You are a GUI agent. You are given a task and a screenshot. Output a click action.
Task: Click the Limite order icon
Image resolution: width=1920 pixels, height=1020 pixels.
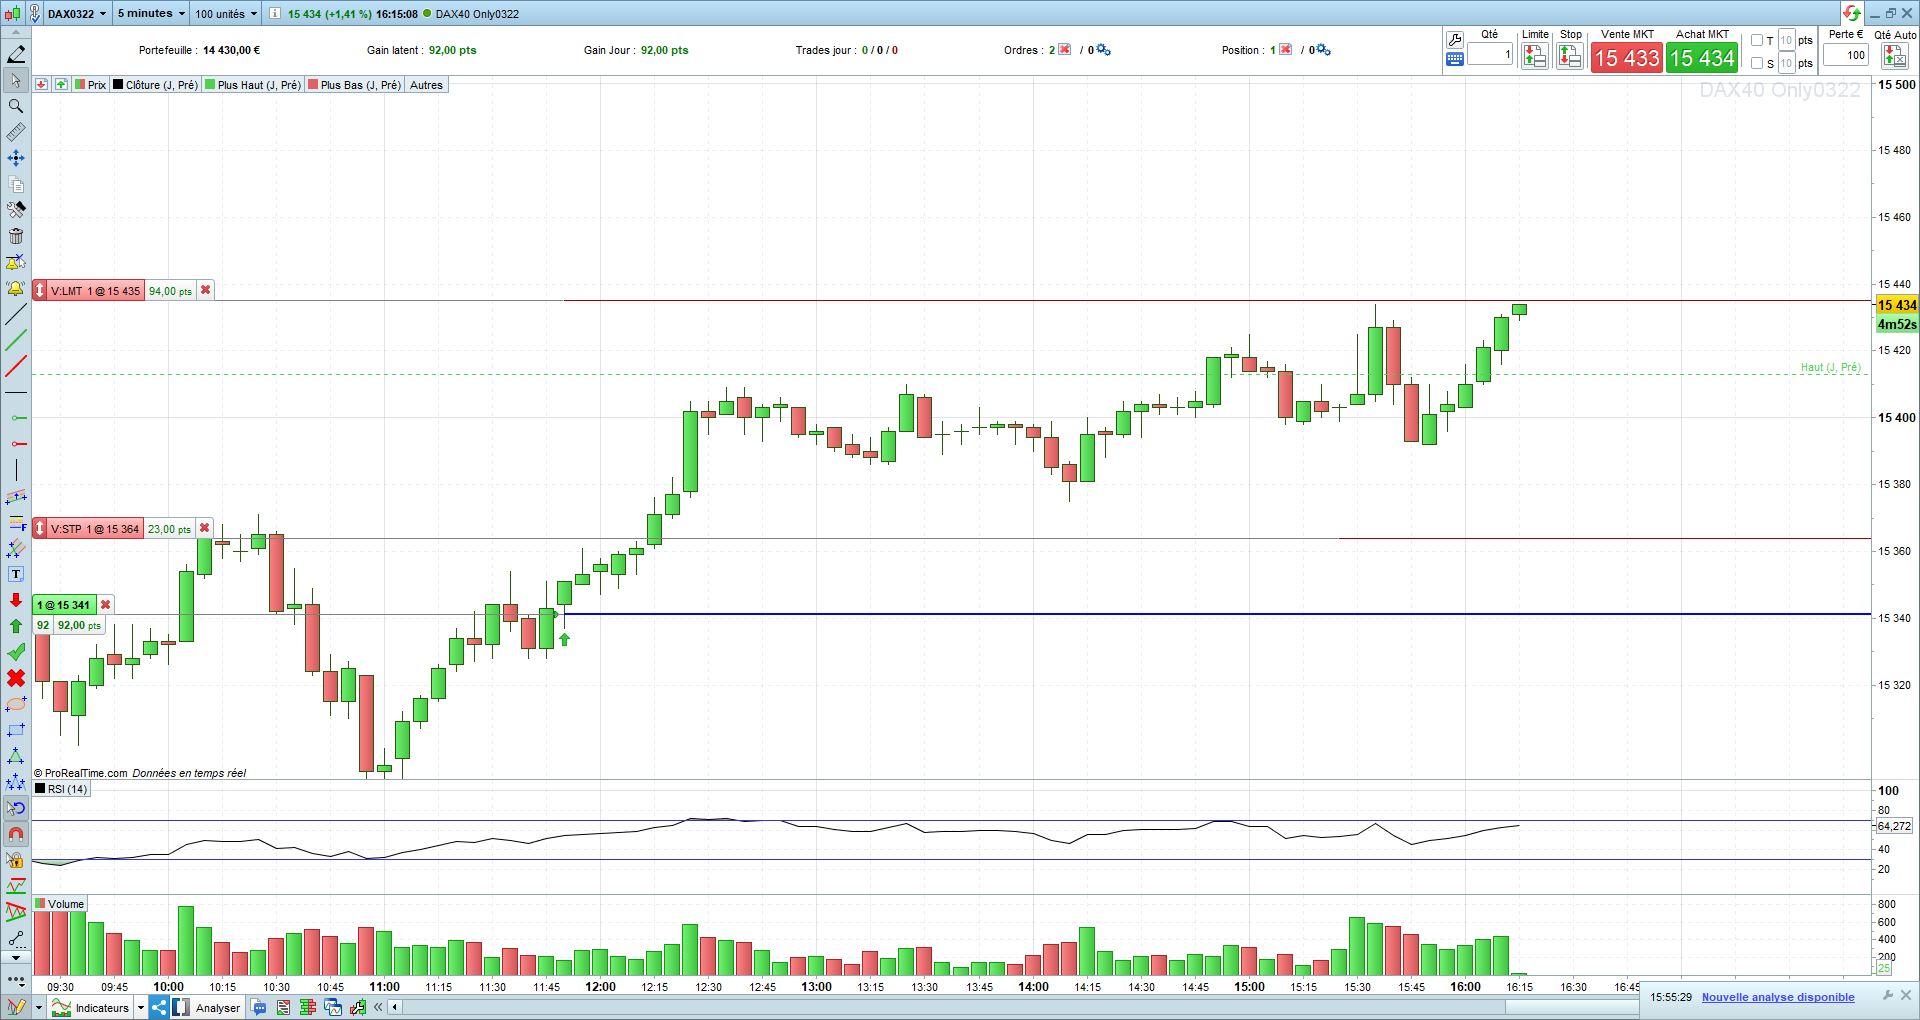1535,57
